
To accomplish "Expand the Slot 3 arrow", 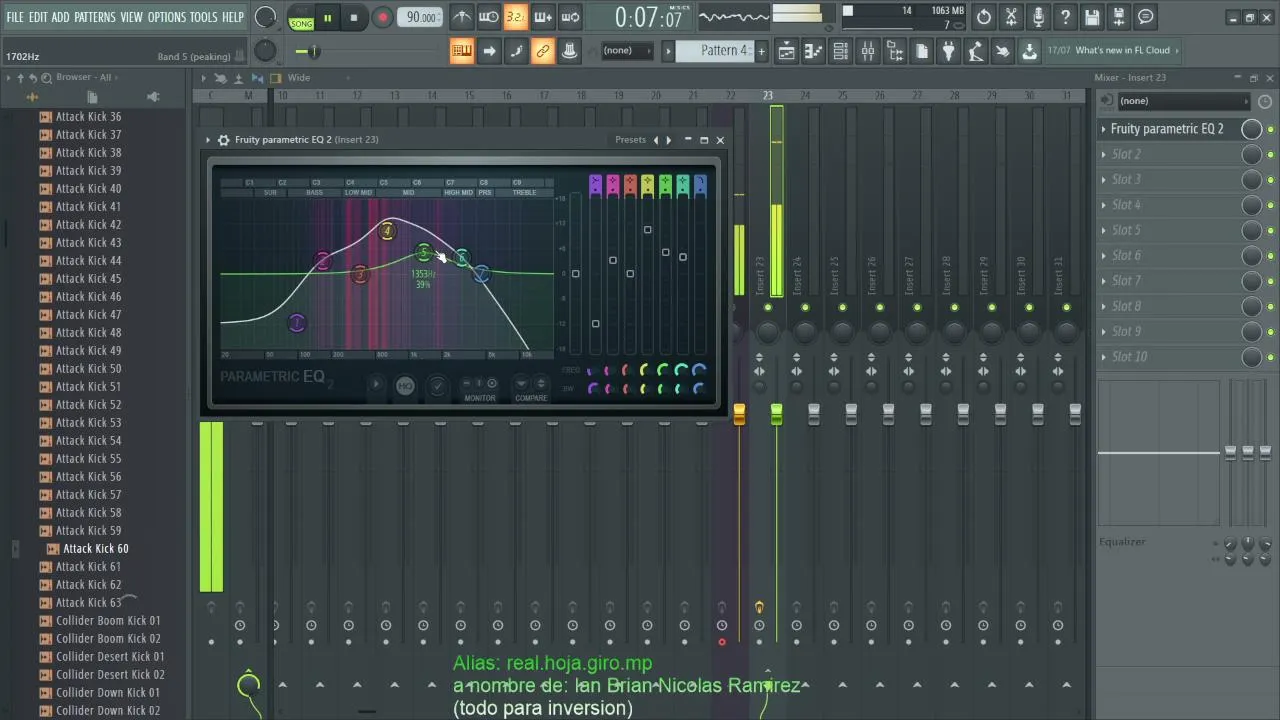I will pyautogui.click(x=1104, y=180).
